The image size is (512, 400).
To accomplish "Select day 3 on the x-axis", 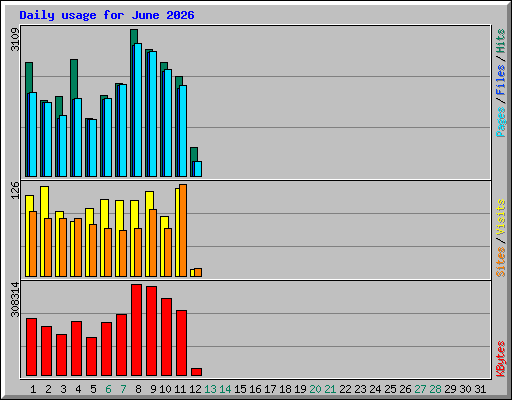I will 63,389.
